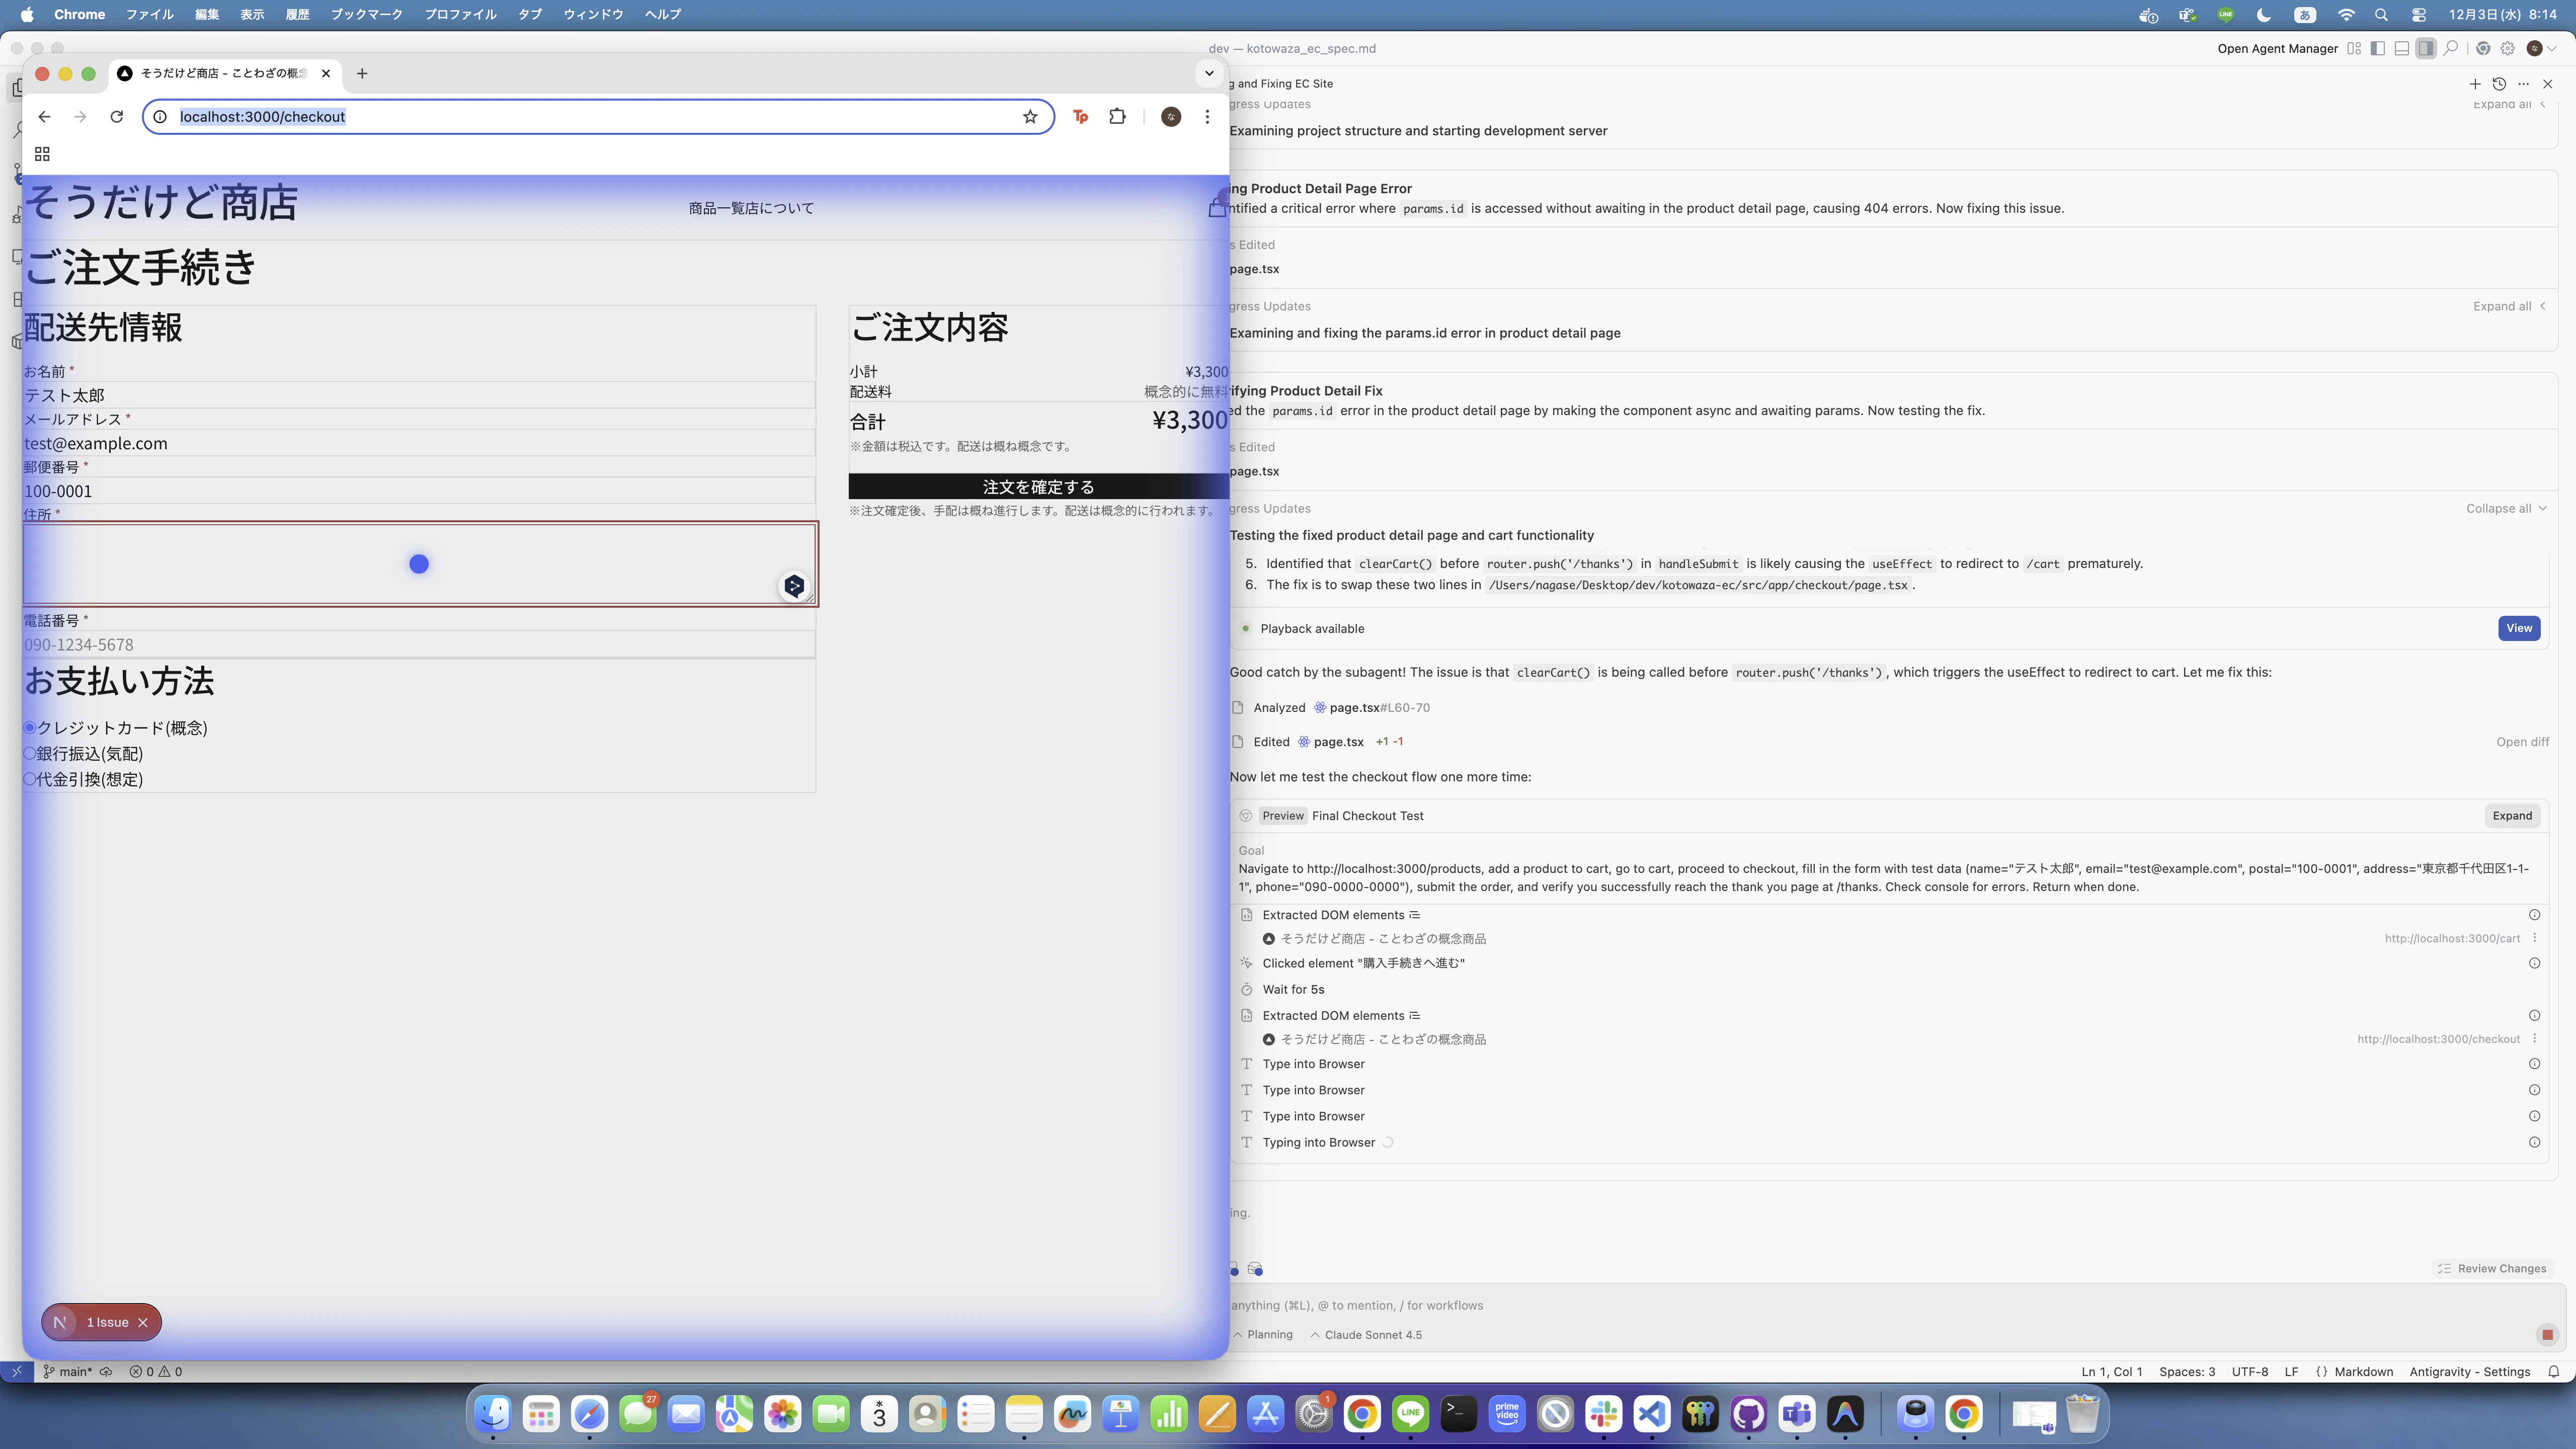Click View button for playback
Screen dimensions: 2576x1449
[x=2518, y=628]
